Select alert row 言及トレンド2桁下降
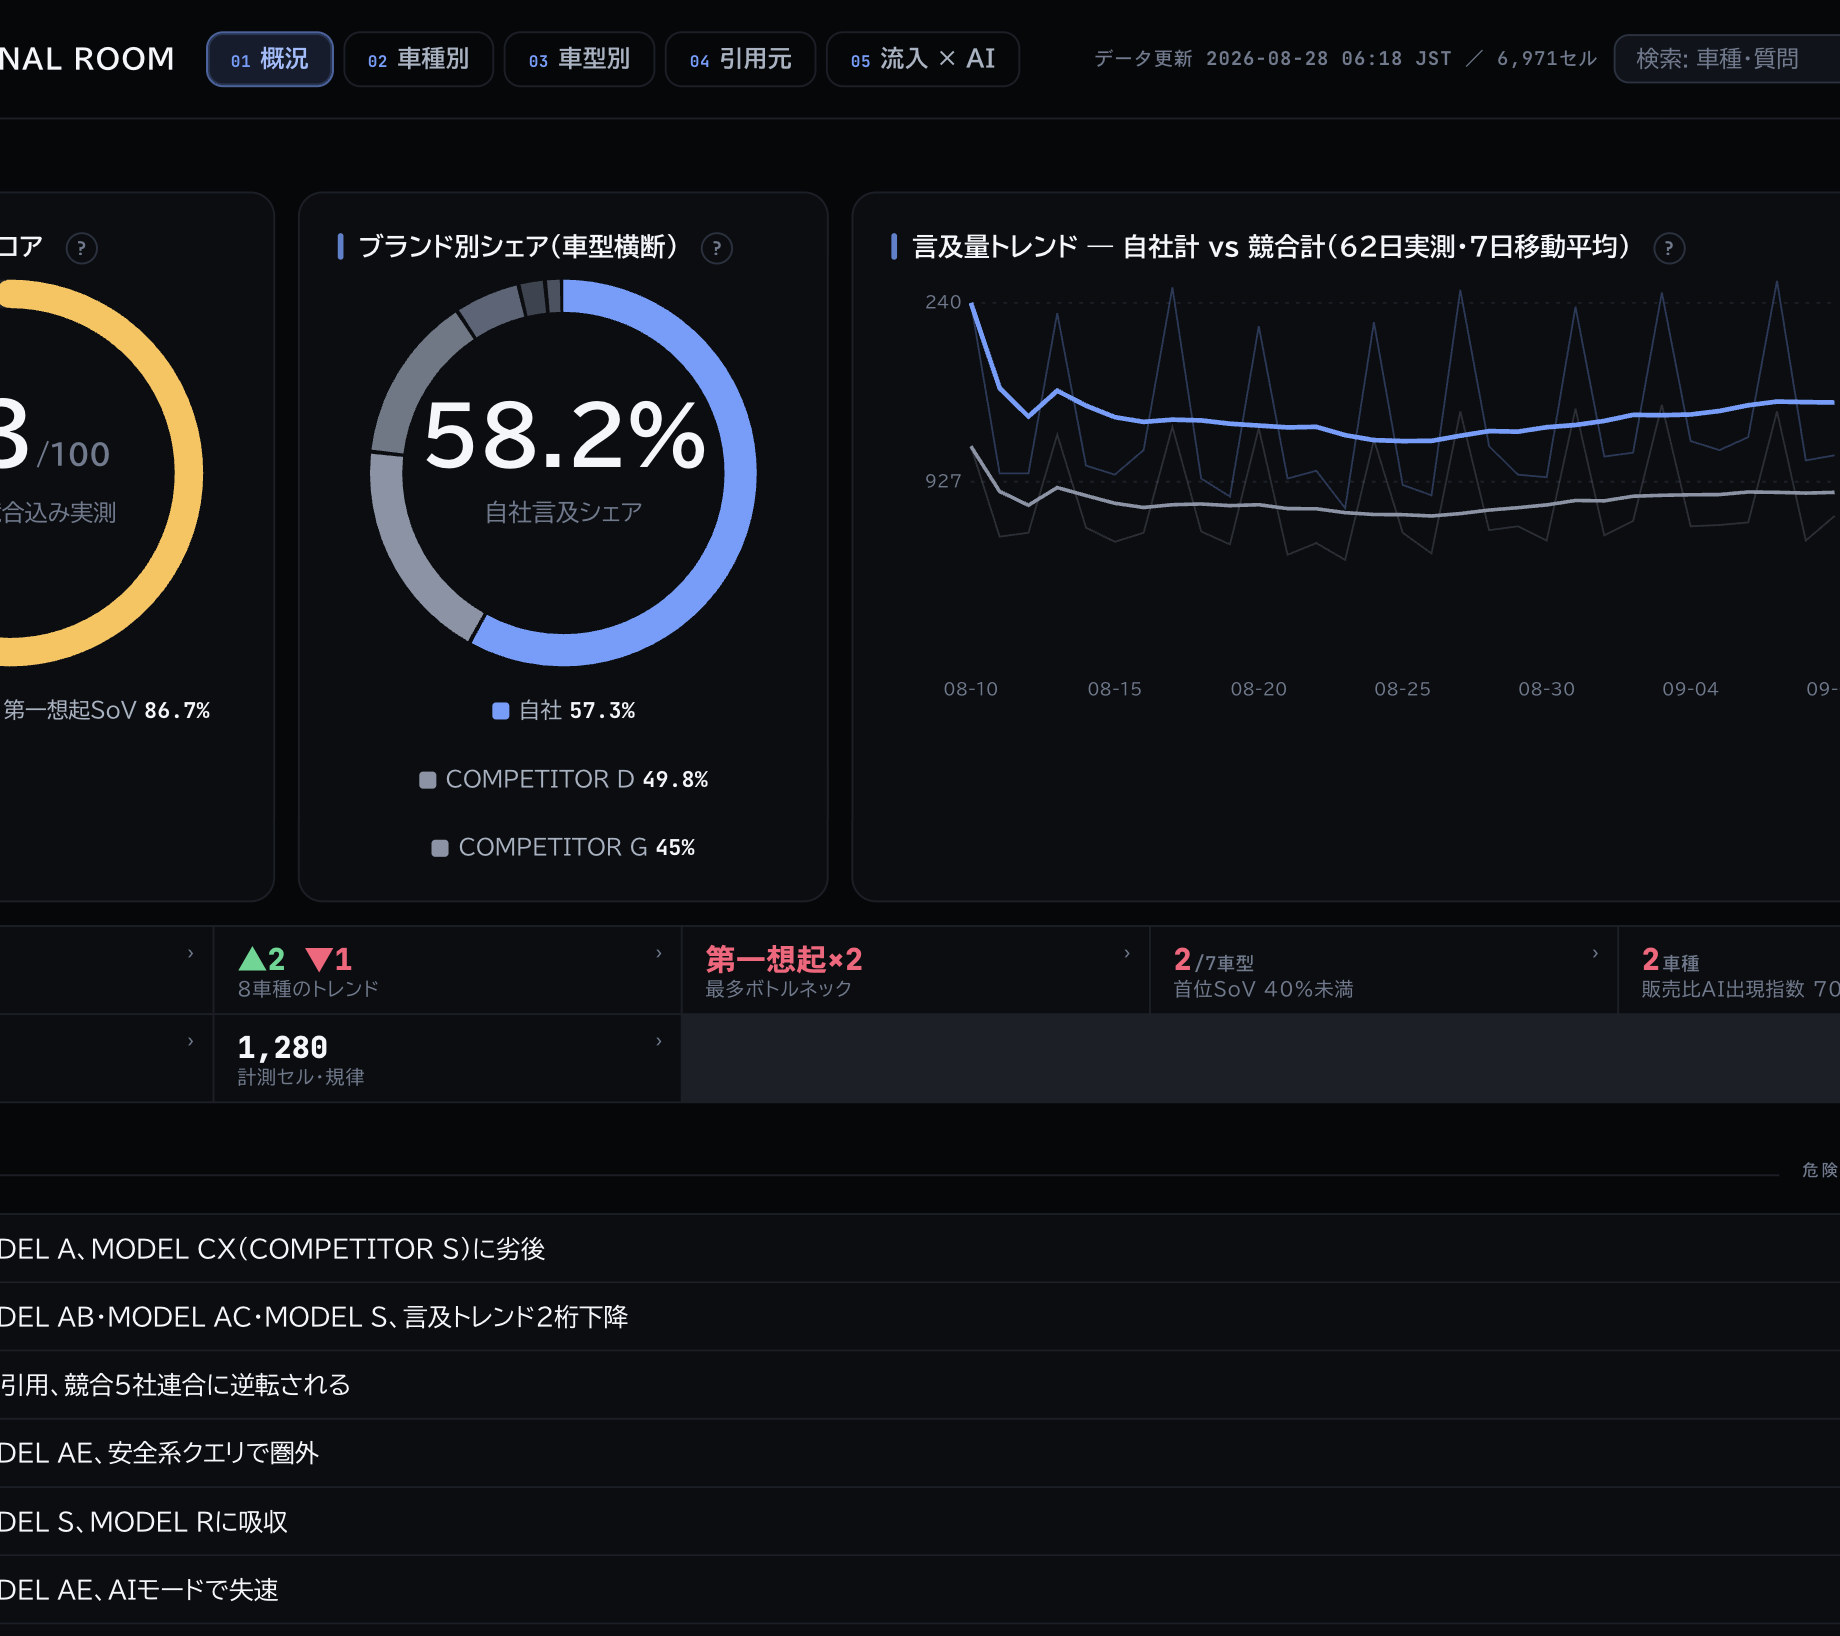 (x=920, y=1317)
